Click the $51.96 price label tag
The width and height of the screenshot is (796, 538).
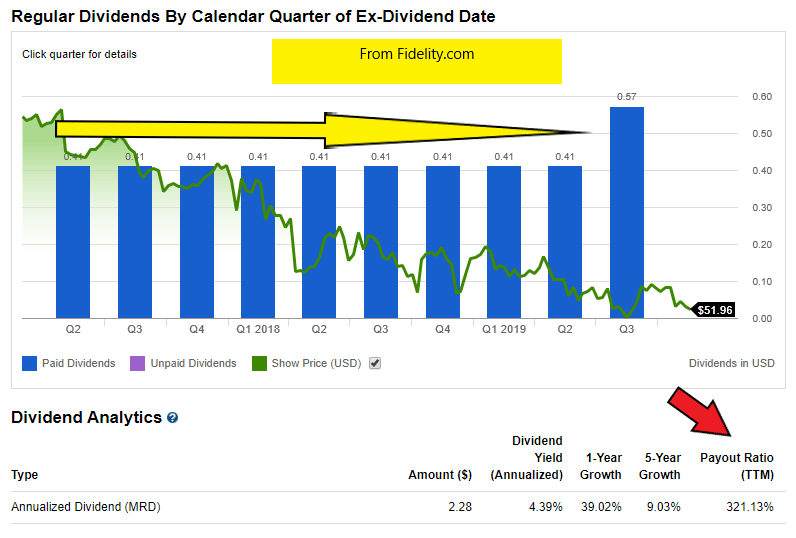coord(714,310)
